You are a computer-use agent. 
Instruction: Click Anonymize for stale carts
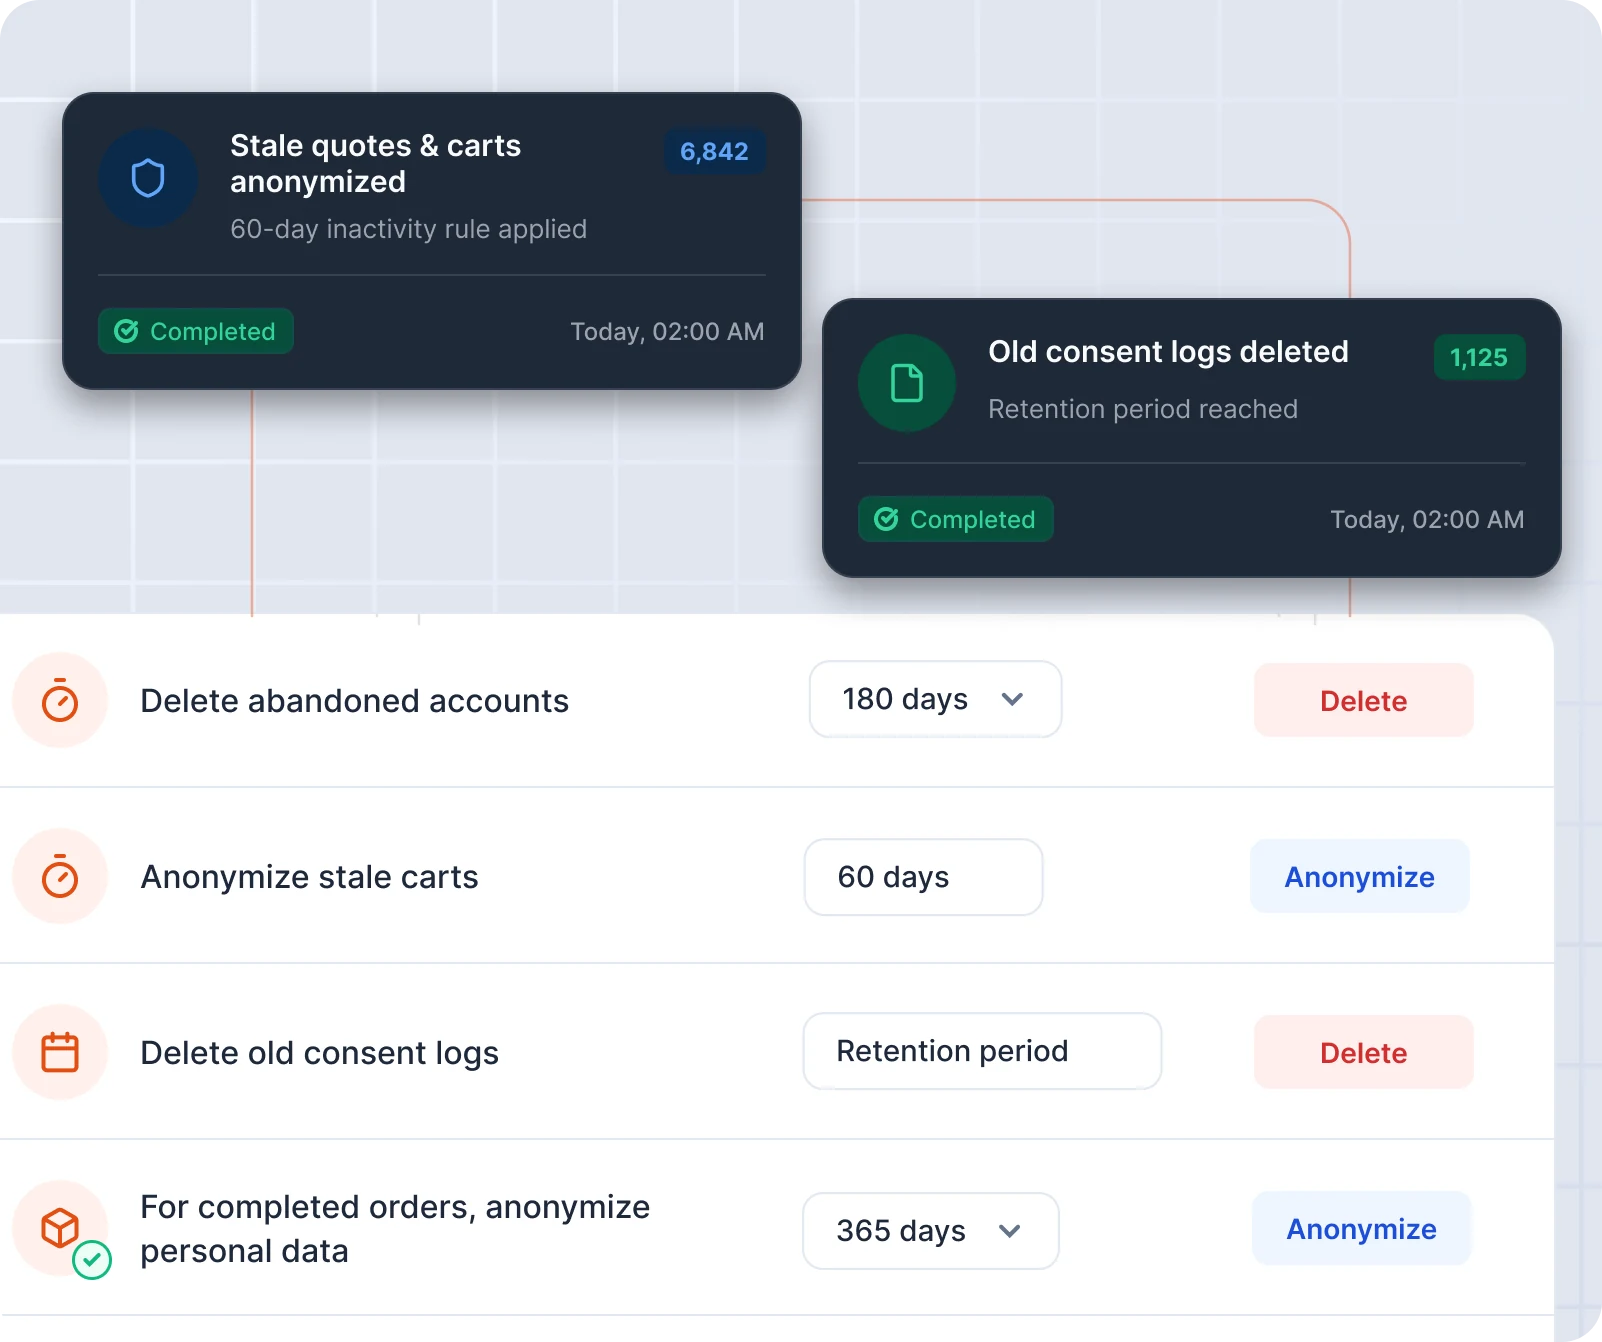[x=1359, y=877]
